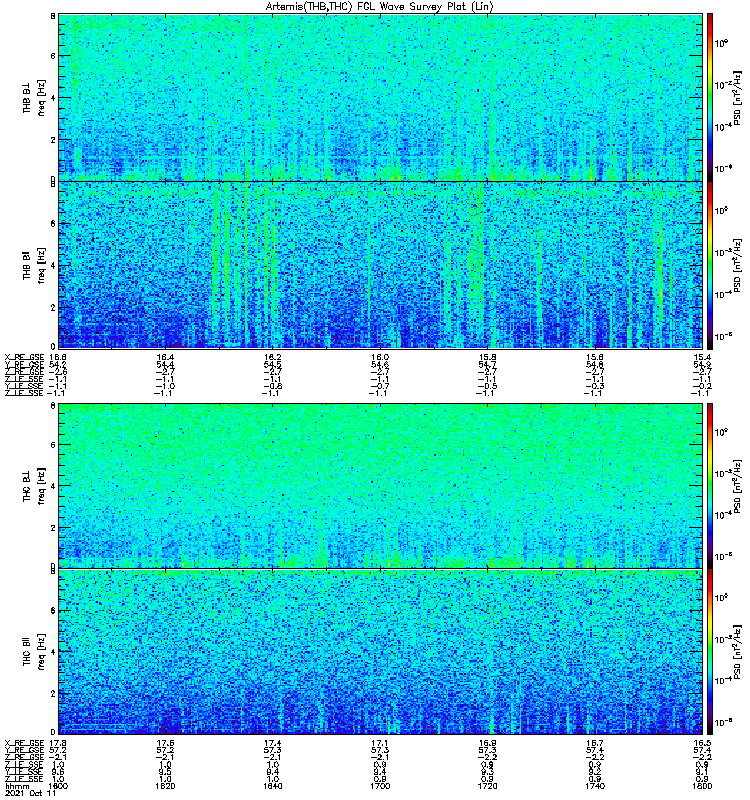Image resolution: width=750 pixels, height=800 pixels.
Task: Click the 2021 Oct 11 date label
Action: tap(30, 794)
